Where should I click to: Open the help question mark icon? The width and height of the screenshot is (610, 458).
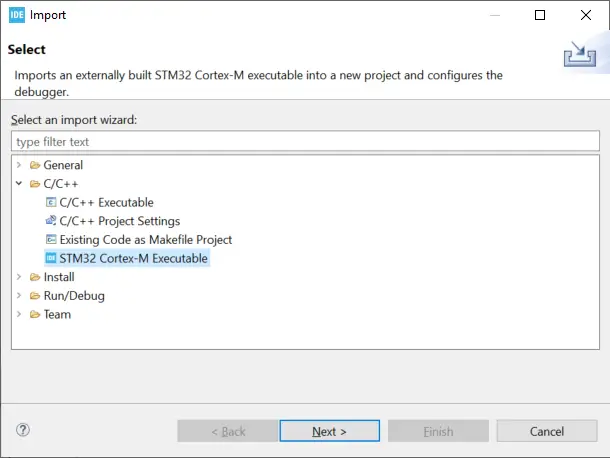(x=23, y=430)
